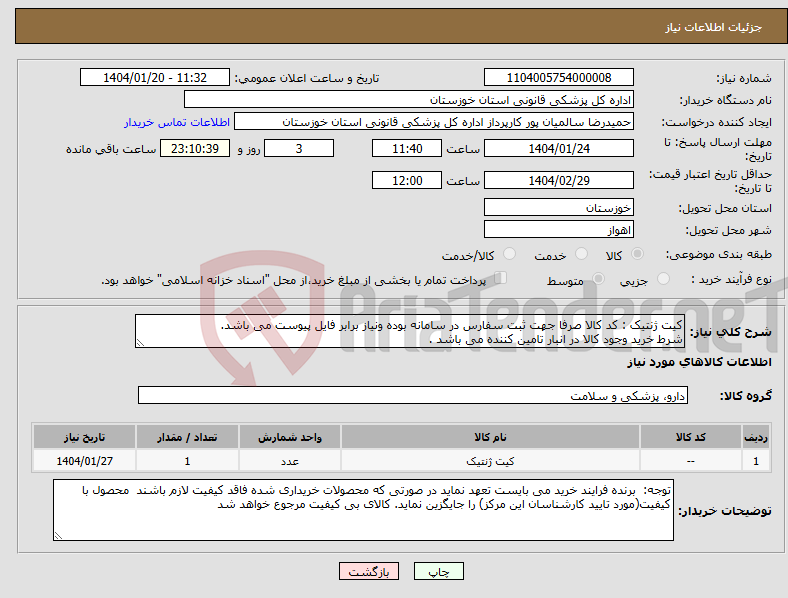Click the unit cell عدد
The image size is (788, 598).
[290, 461]
